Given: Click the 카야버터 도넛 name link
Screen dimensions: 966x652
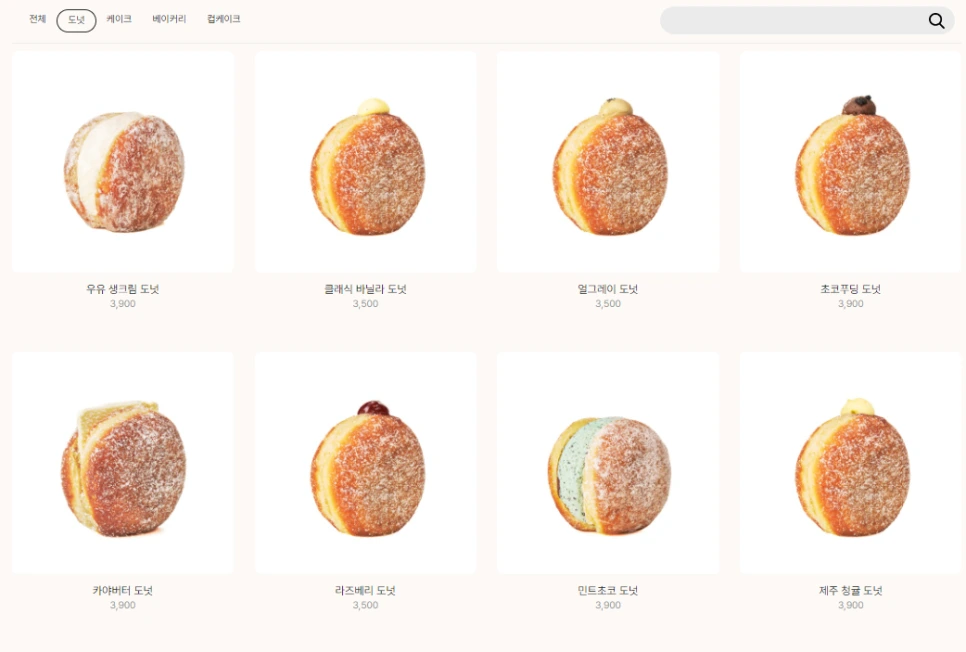Looking at the screenshot, I should tap(123, 590).
